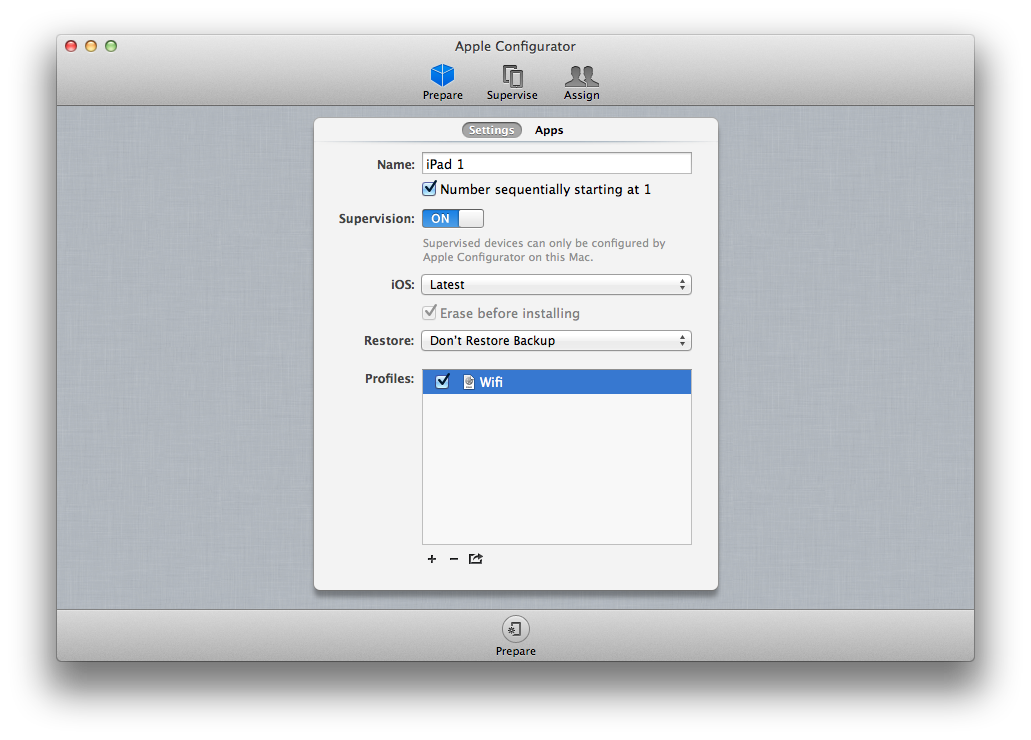Minimize the window with yellow button

tap(91, 46)
